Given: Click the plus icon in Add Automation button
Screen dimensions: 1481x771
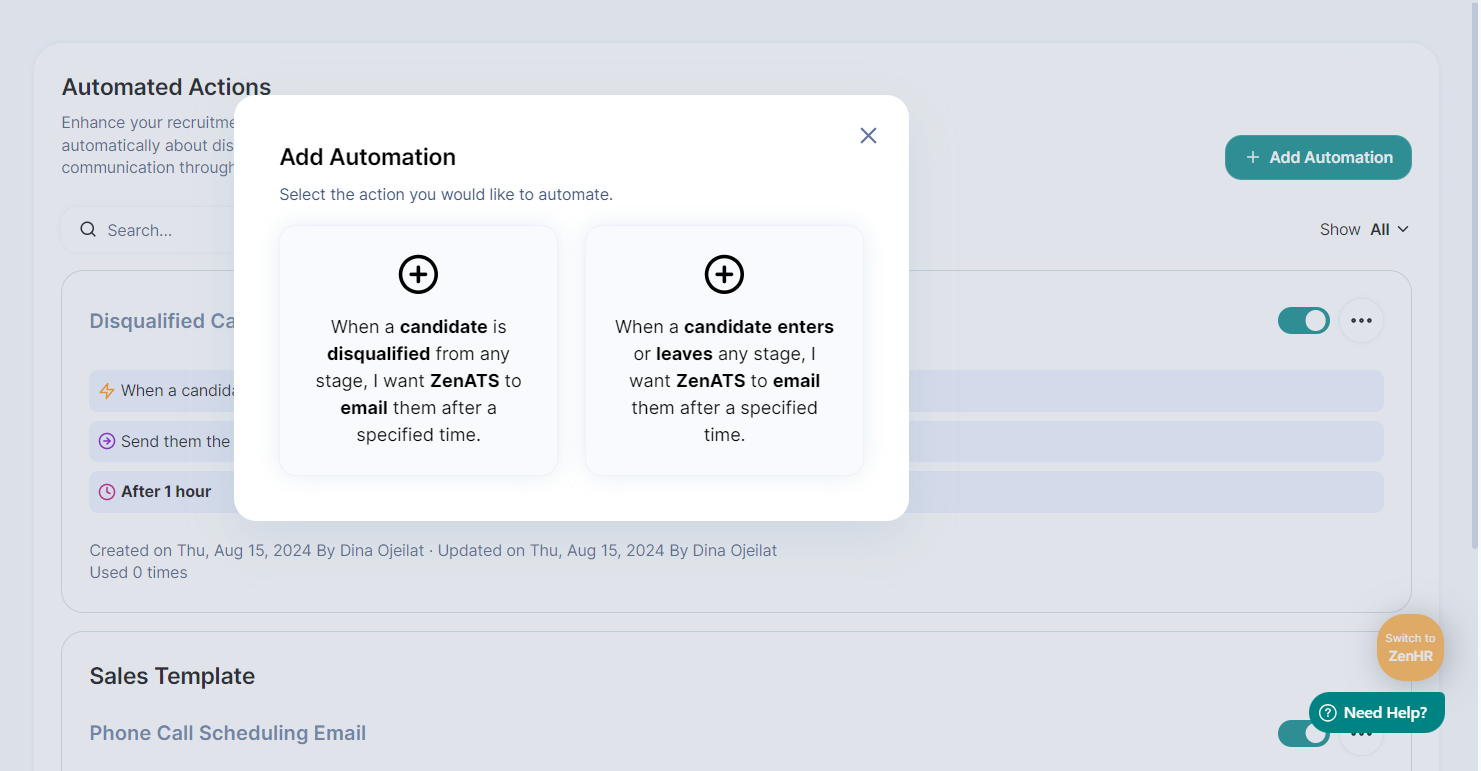Looking at the screenshot, I should coord(1252,157).
